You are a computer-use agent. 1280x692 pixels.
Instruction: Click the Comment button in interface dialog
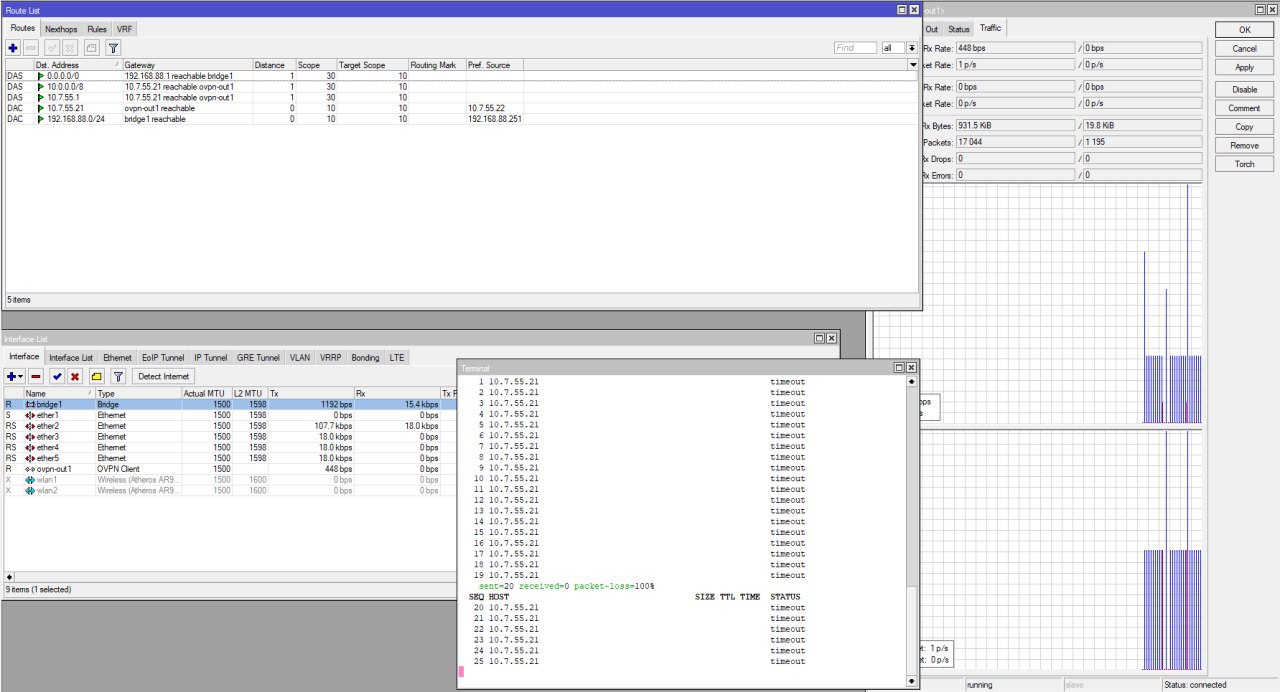[1244, 108]
